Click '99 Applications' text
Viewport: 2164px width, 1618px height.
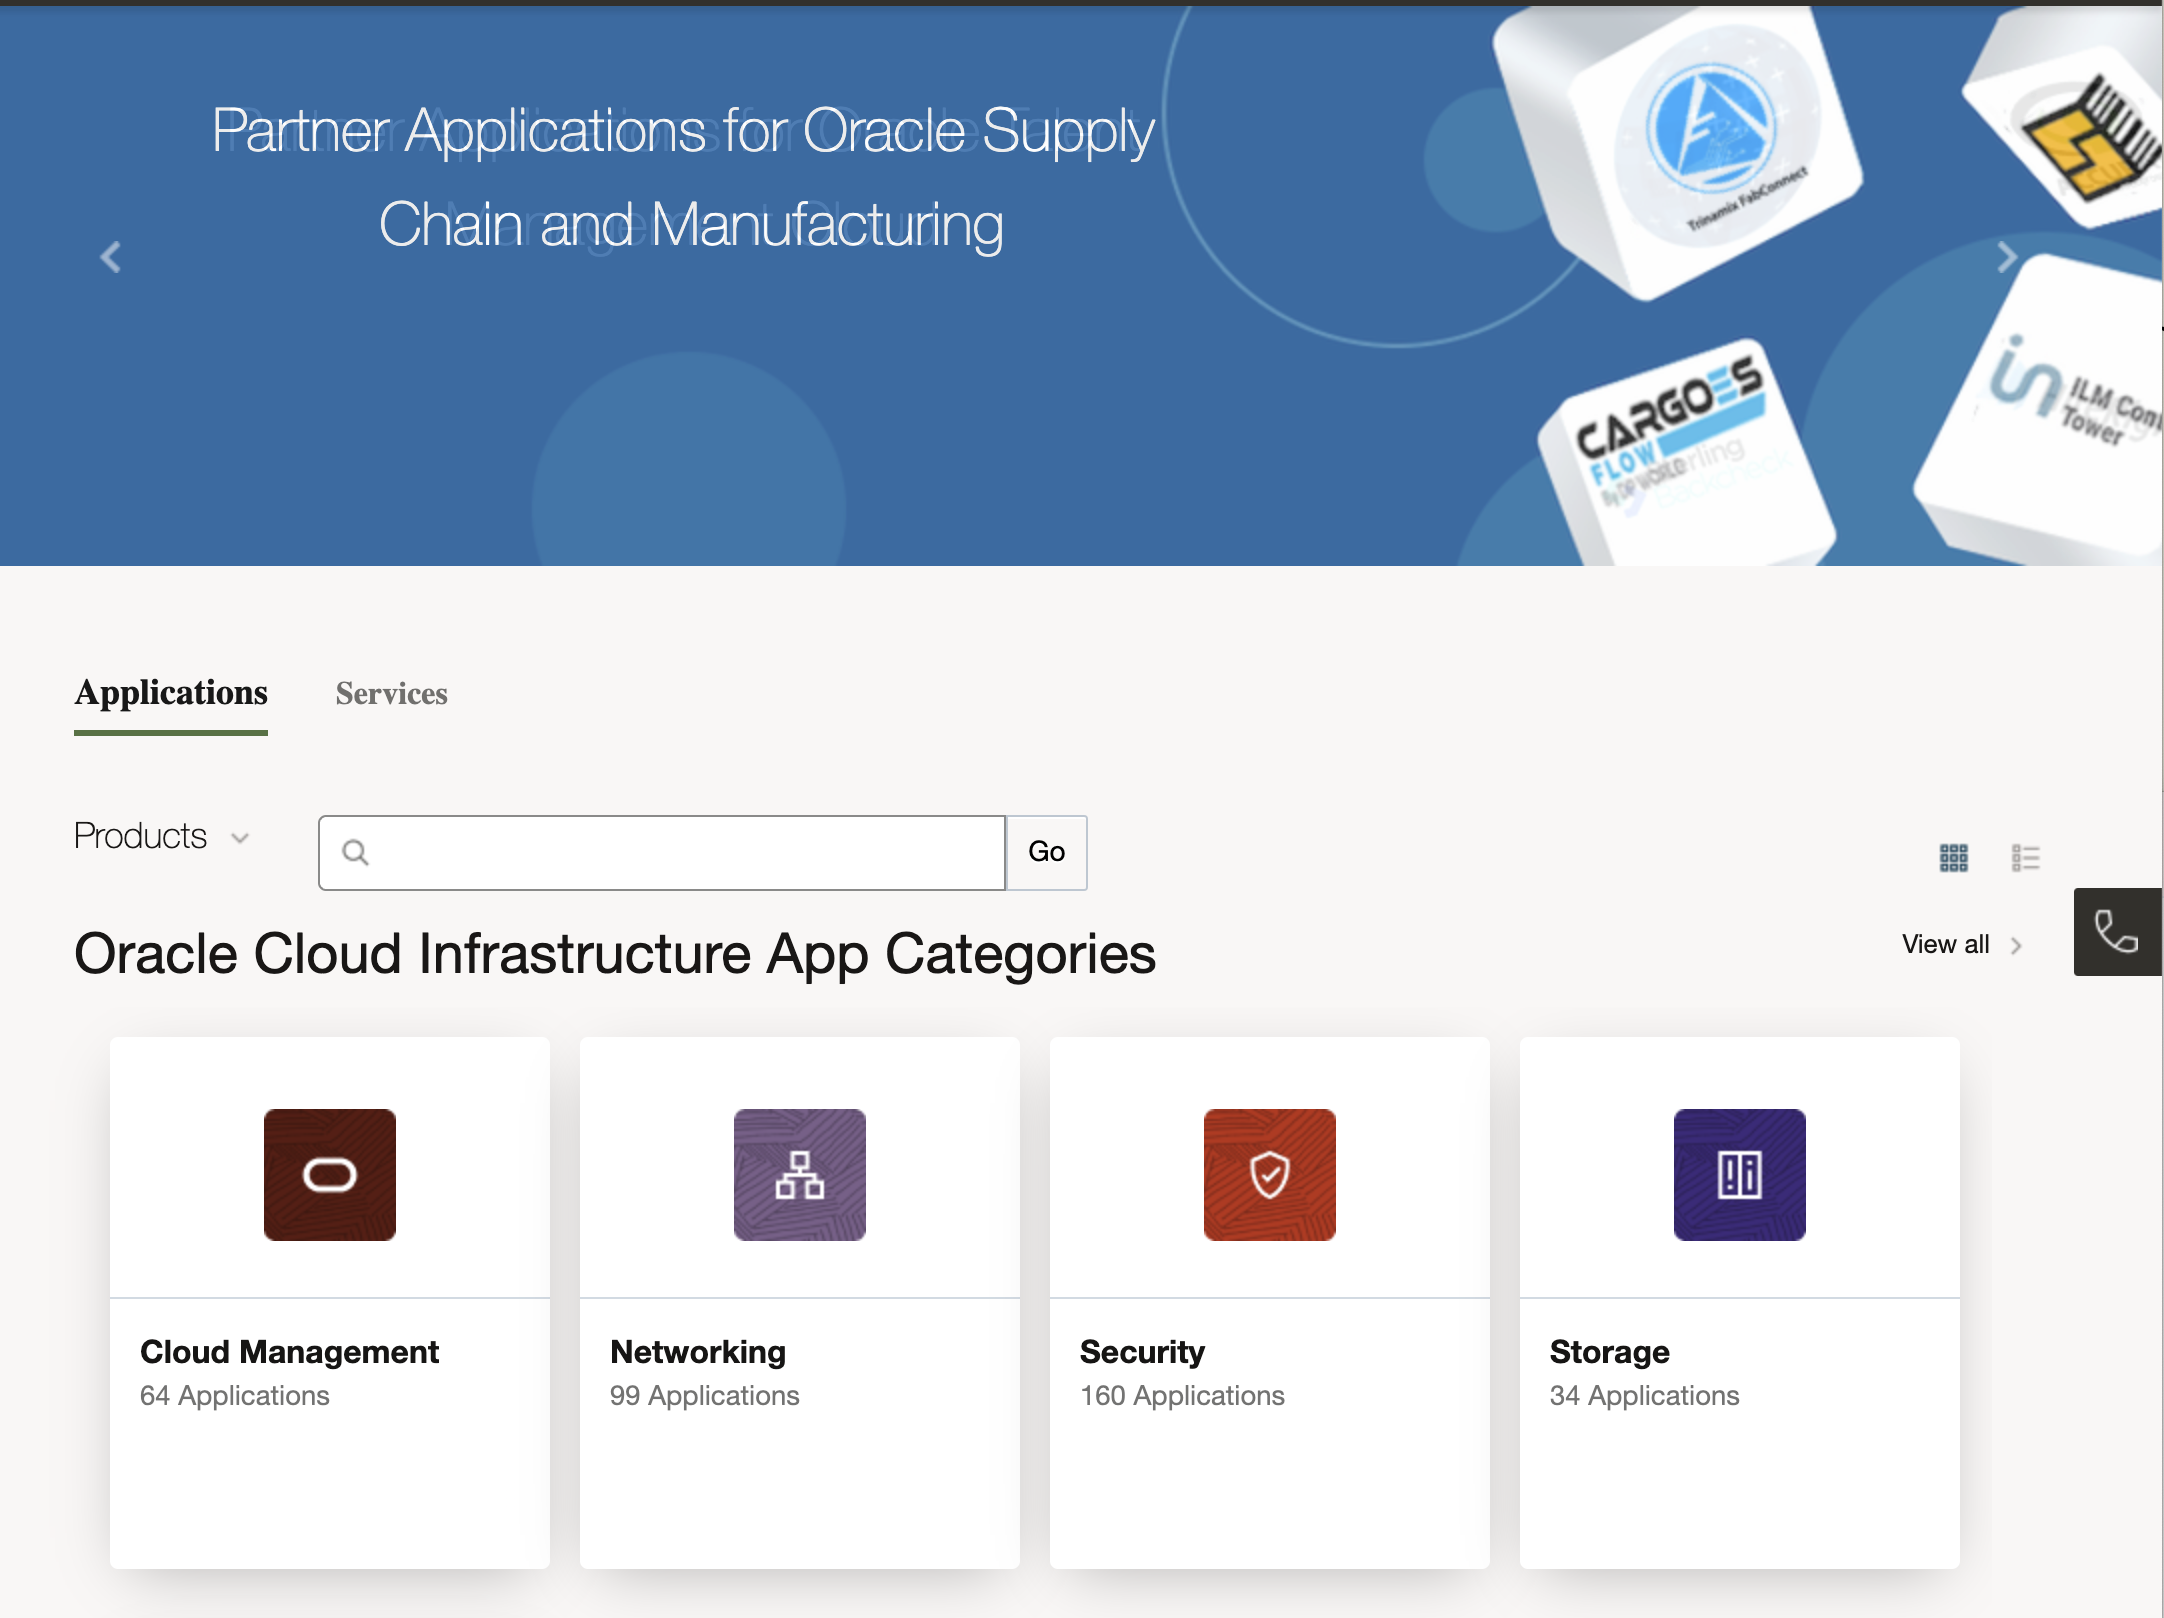coord(705,1396)
